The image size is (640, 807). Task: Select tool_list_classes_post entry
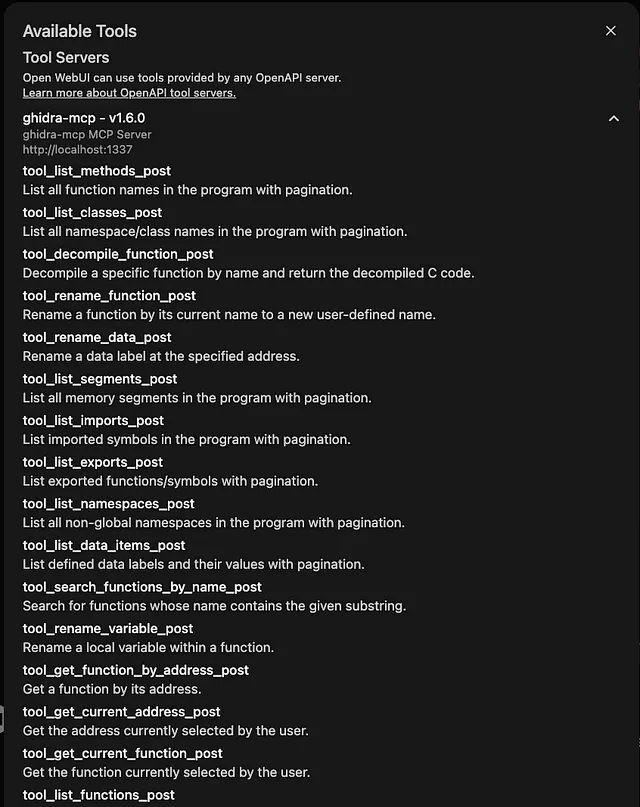click(92, 213)
